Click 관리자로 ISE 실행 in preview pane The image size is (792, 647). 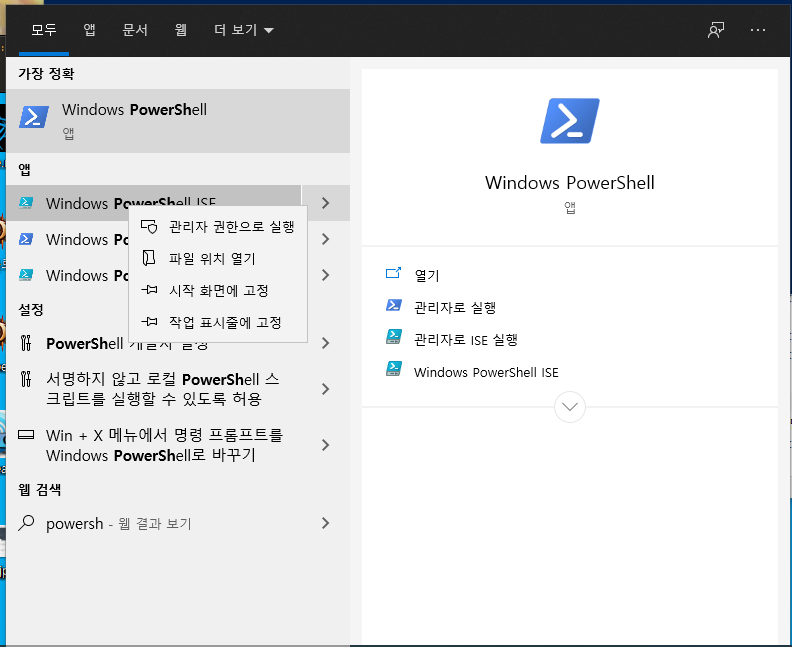(x=466, y=340)
